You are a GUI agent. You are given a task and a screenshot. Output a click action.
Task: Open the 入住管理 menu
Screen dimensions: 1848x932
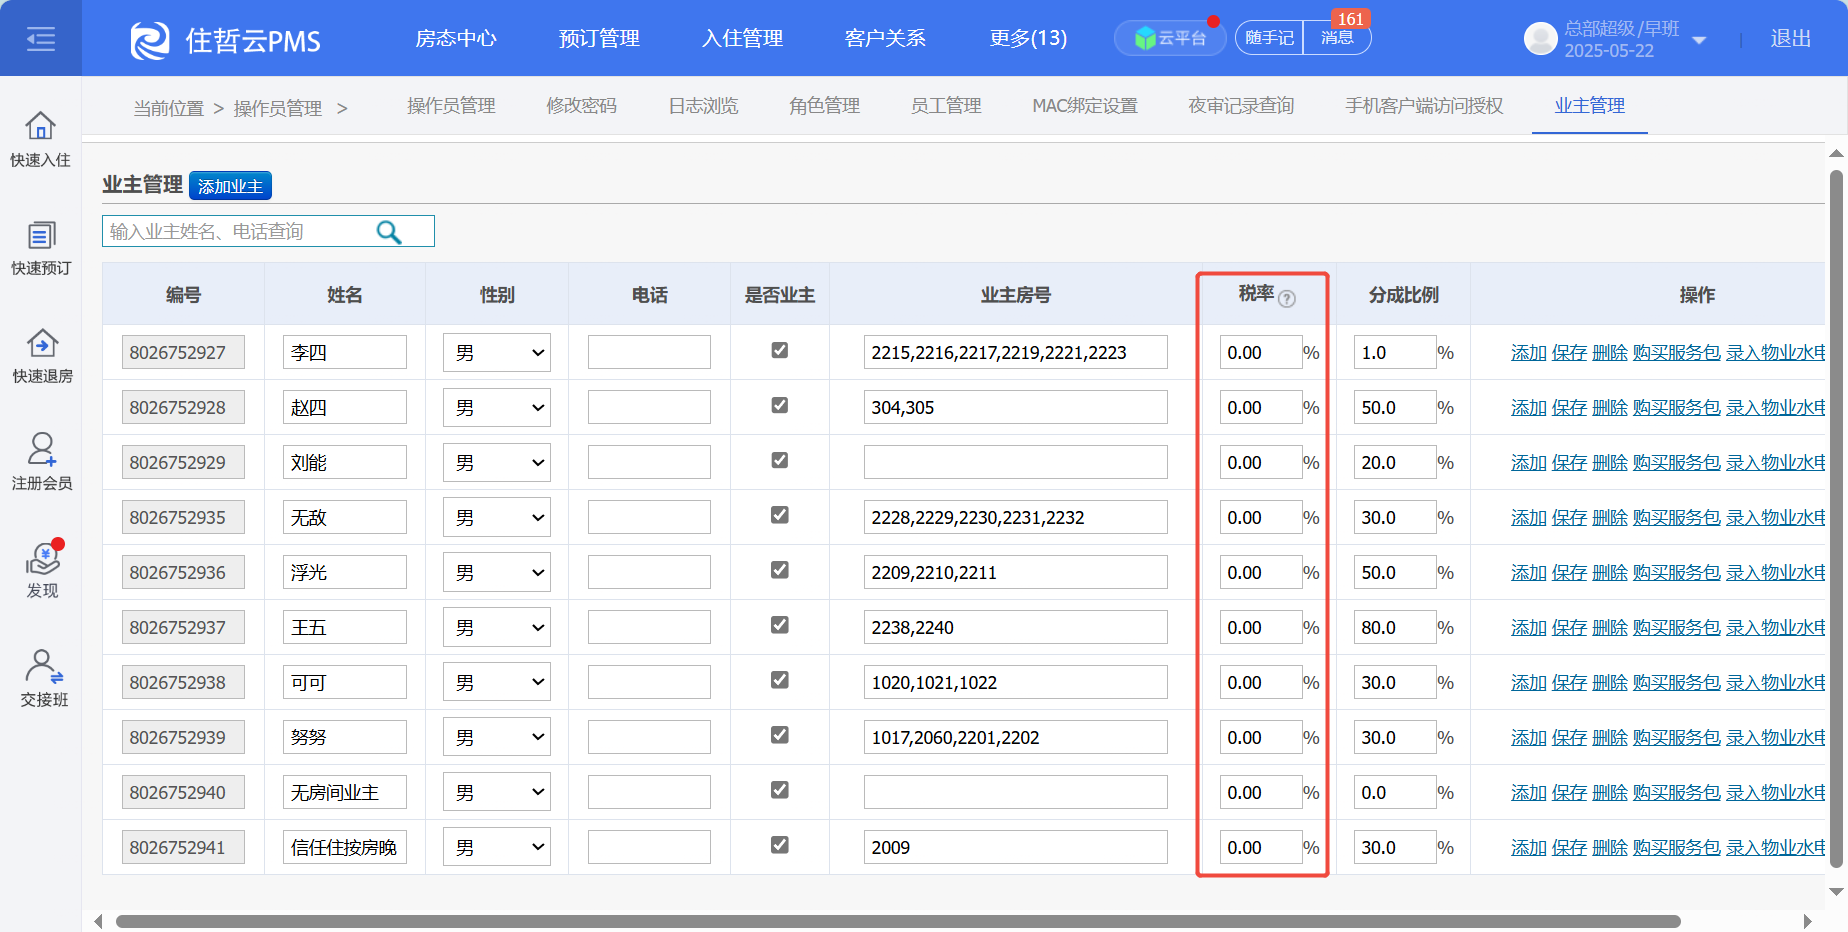742,38
